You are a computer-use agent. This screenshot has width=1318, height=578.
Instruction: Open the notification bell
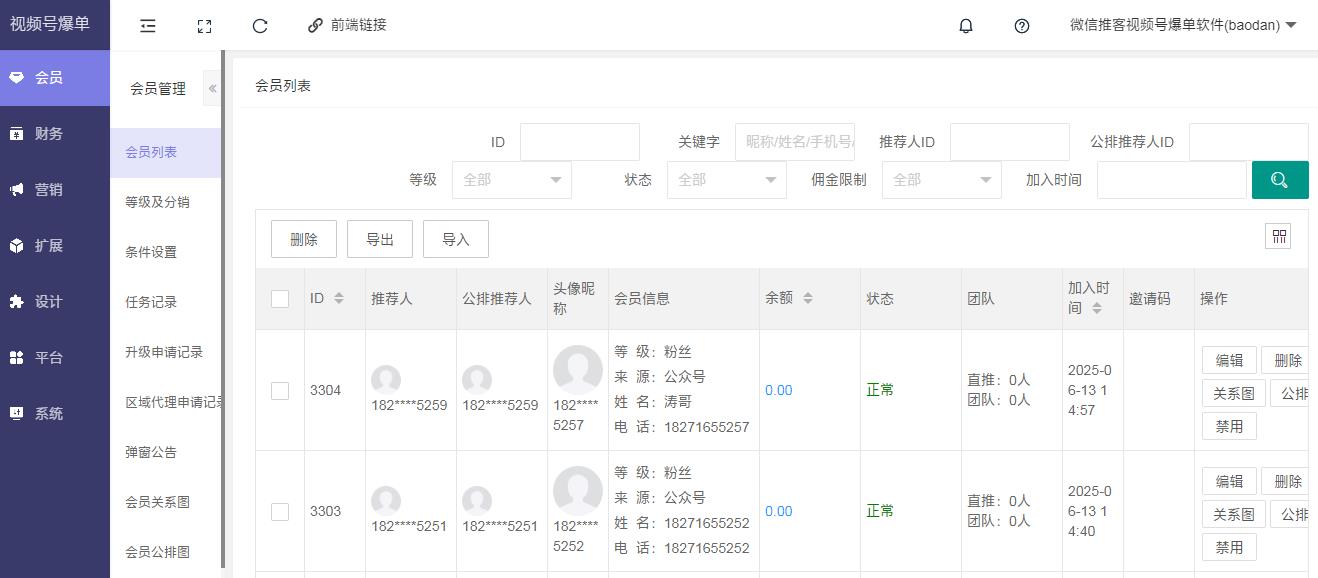point(965,26)
